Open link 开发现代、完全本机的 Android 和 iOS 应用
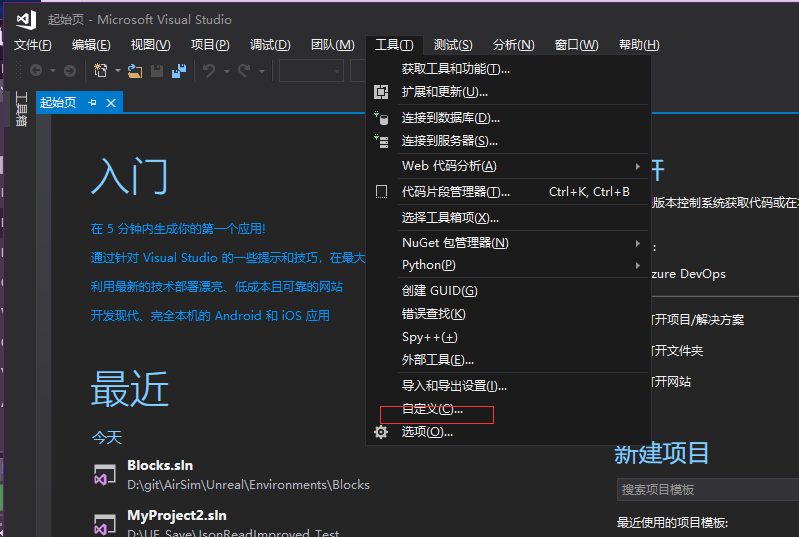This screenshot has width=799, height=537. click(210, 316)
